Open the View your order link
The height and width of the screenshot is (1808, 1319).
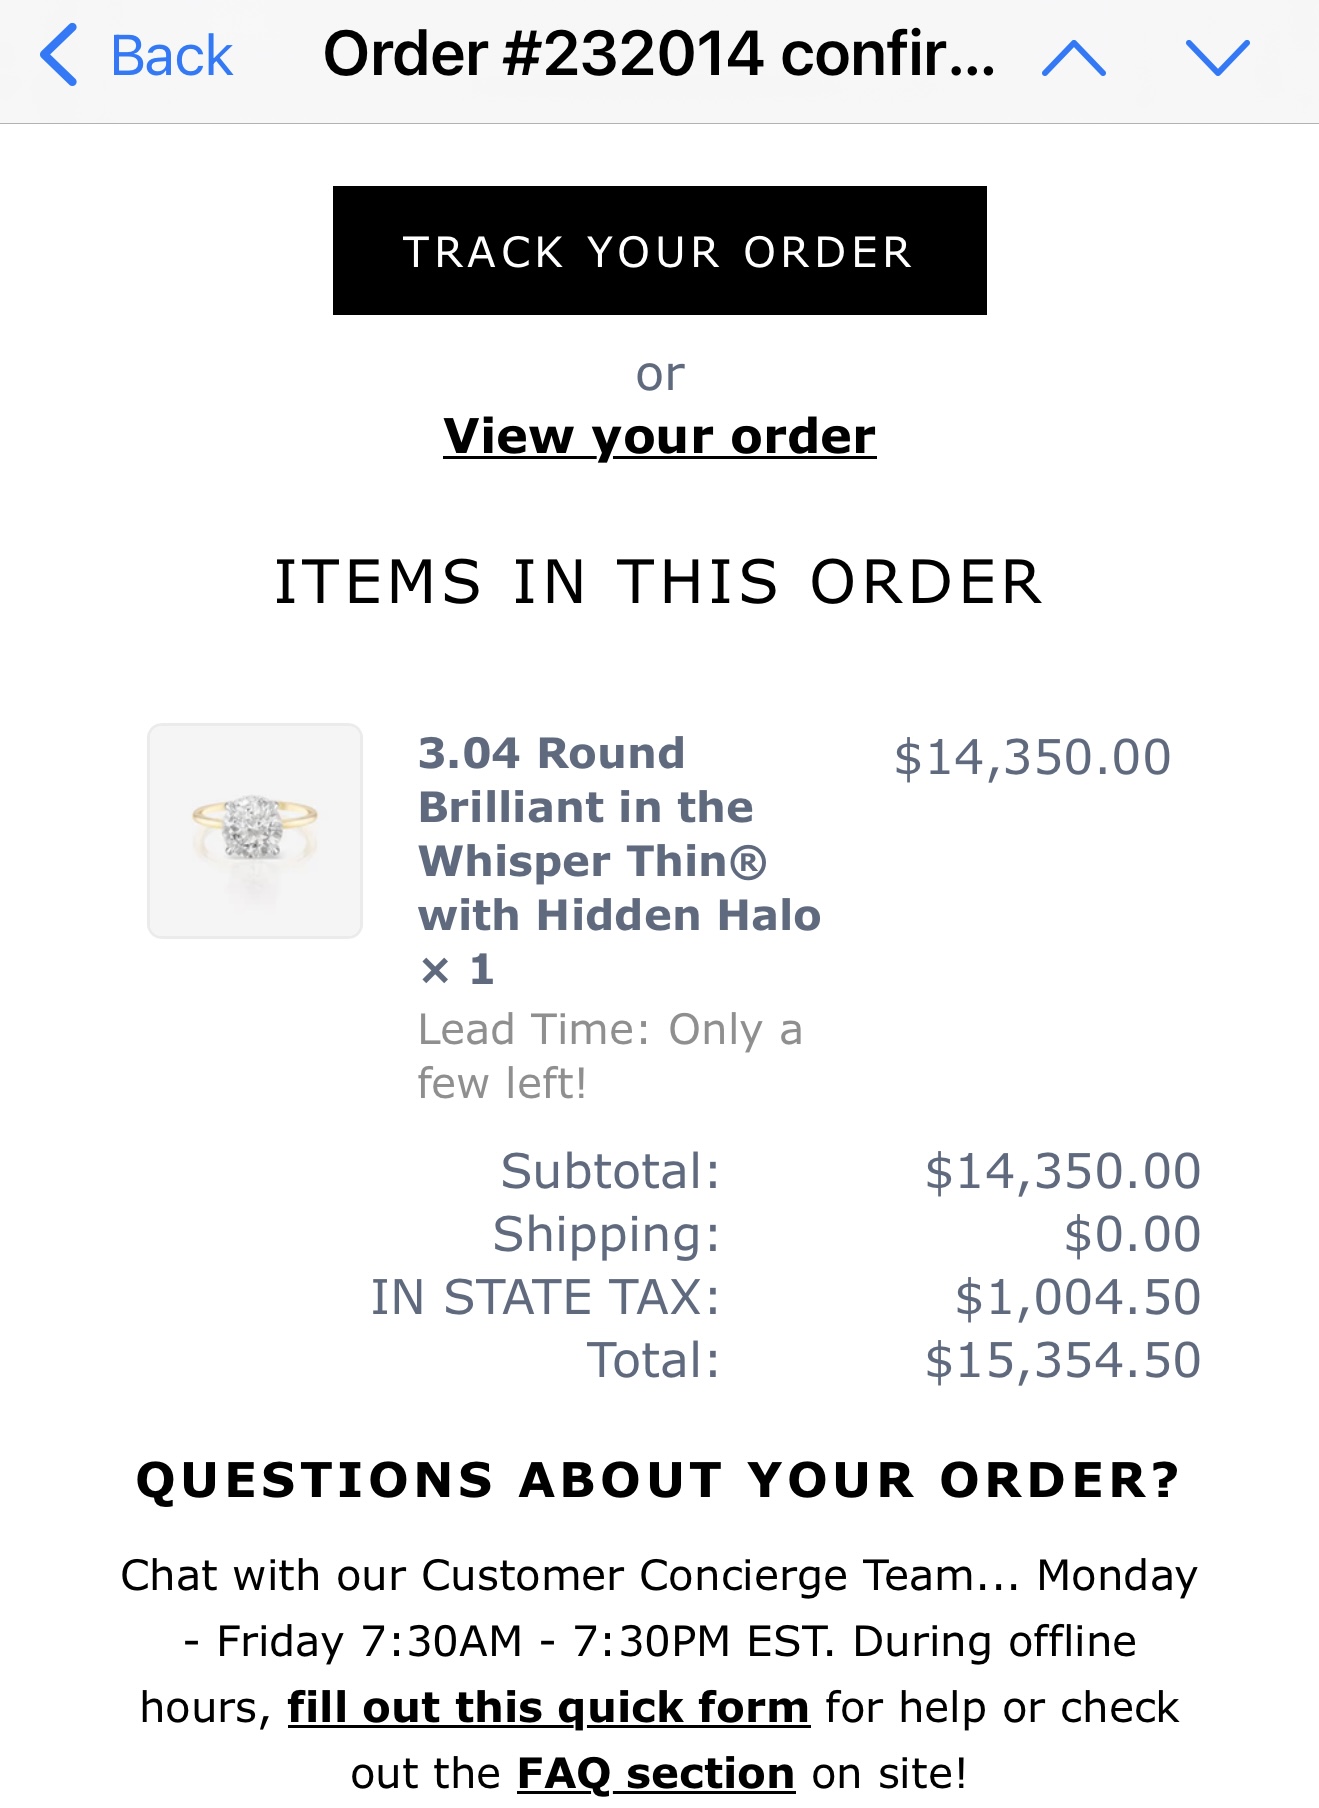[659, 436]
